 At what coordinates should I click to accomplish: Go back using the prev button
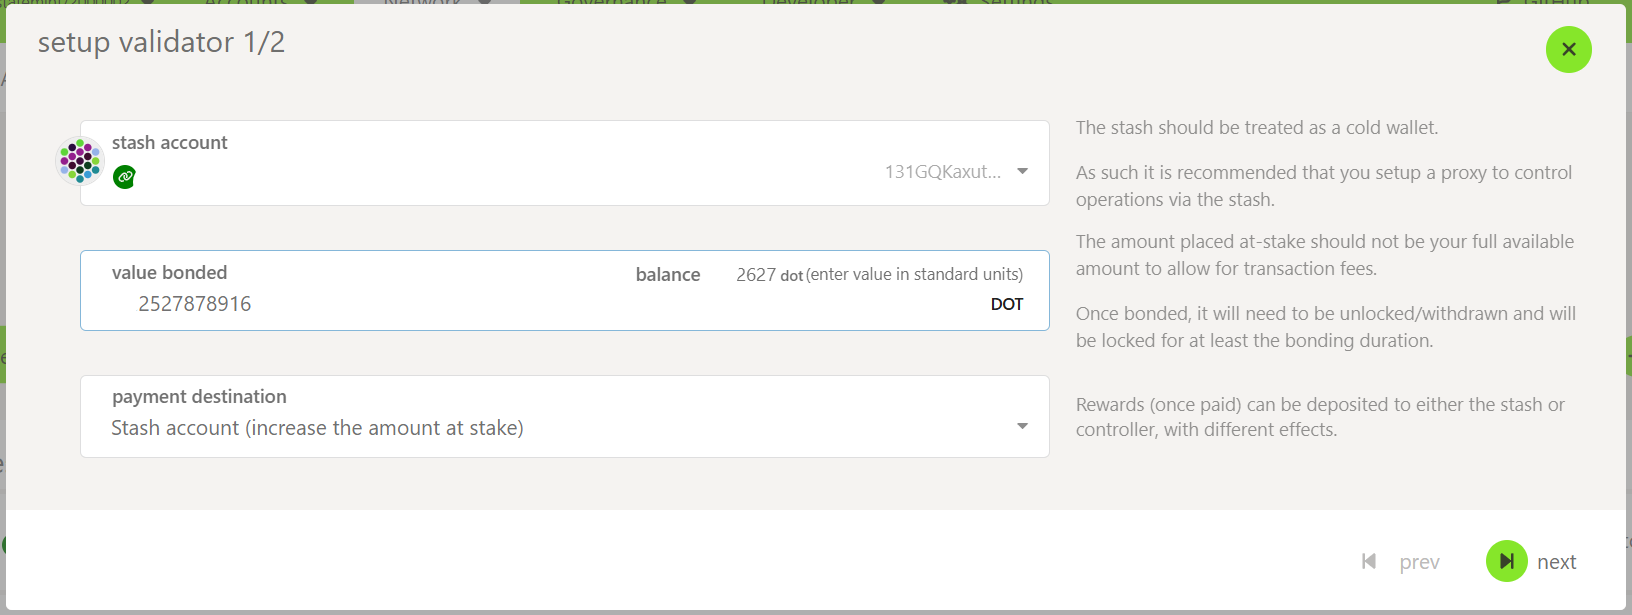tap(1419, 561)
